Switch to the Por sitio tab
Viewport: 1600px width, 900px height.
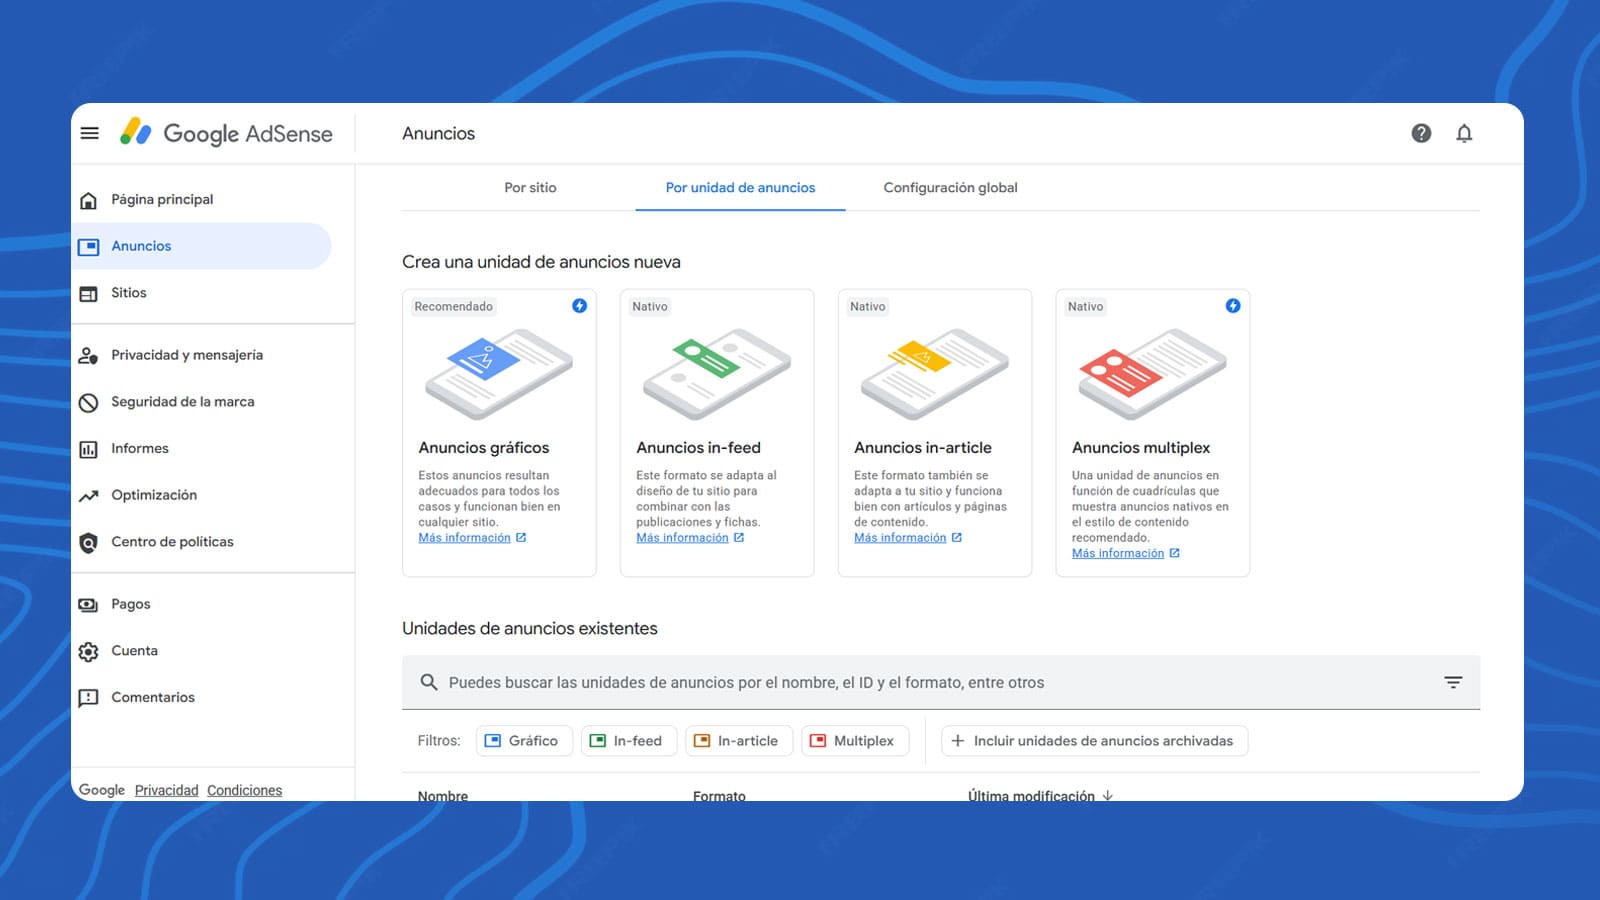(531, 187)
